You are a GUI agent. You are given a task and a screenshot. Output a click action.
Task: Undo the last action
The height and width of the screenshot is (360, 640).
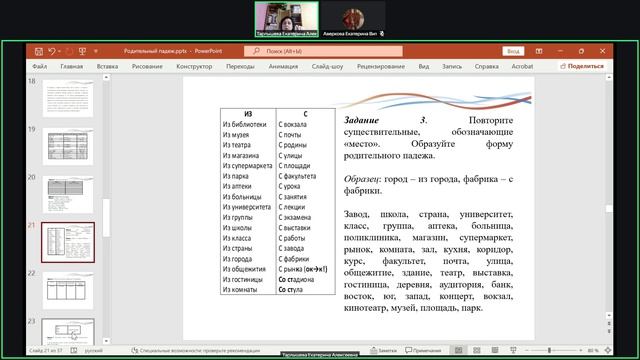click(x=51, y=51)
